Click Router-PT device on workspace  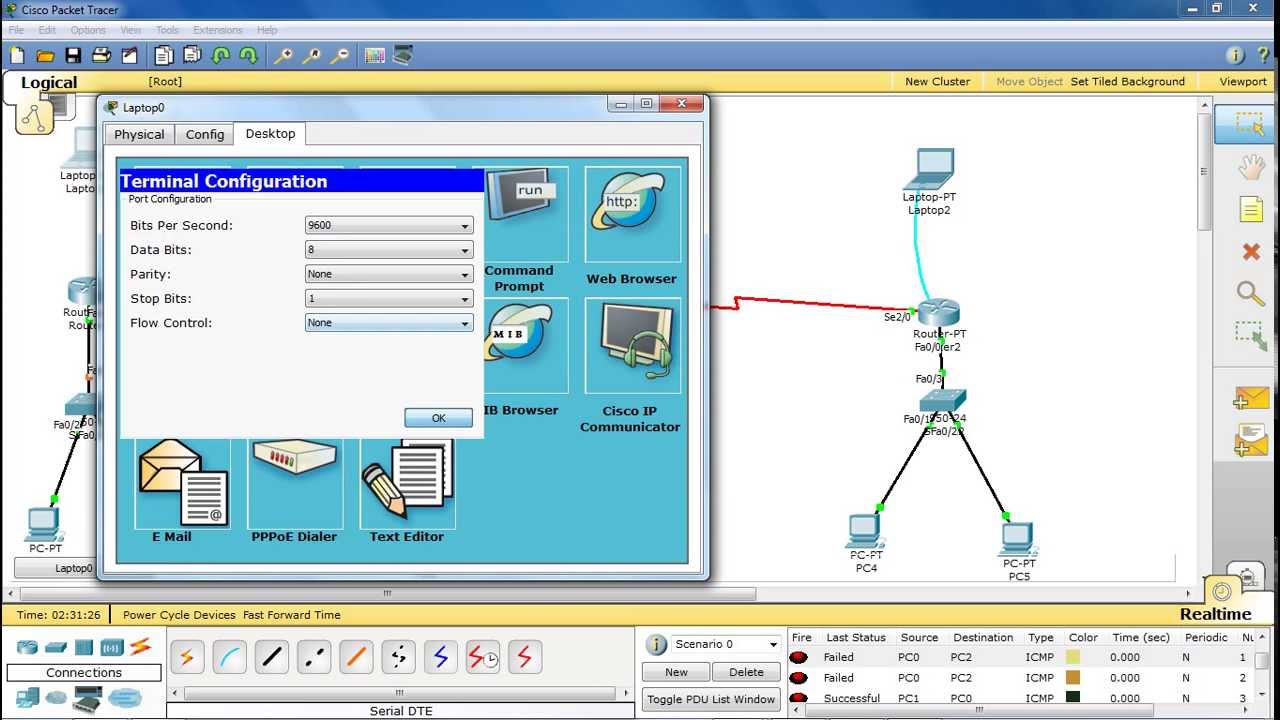[938, 312]
